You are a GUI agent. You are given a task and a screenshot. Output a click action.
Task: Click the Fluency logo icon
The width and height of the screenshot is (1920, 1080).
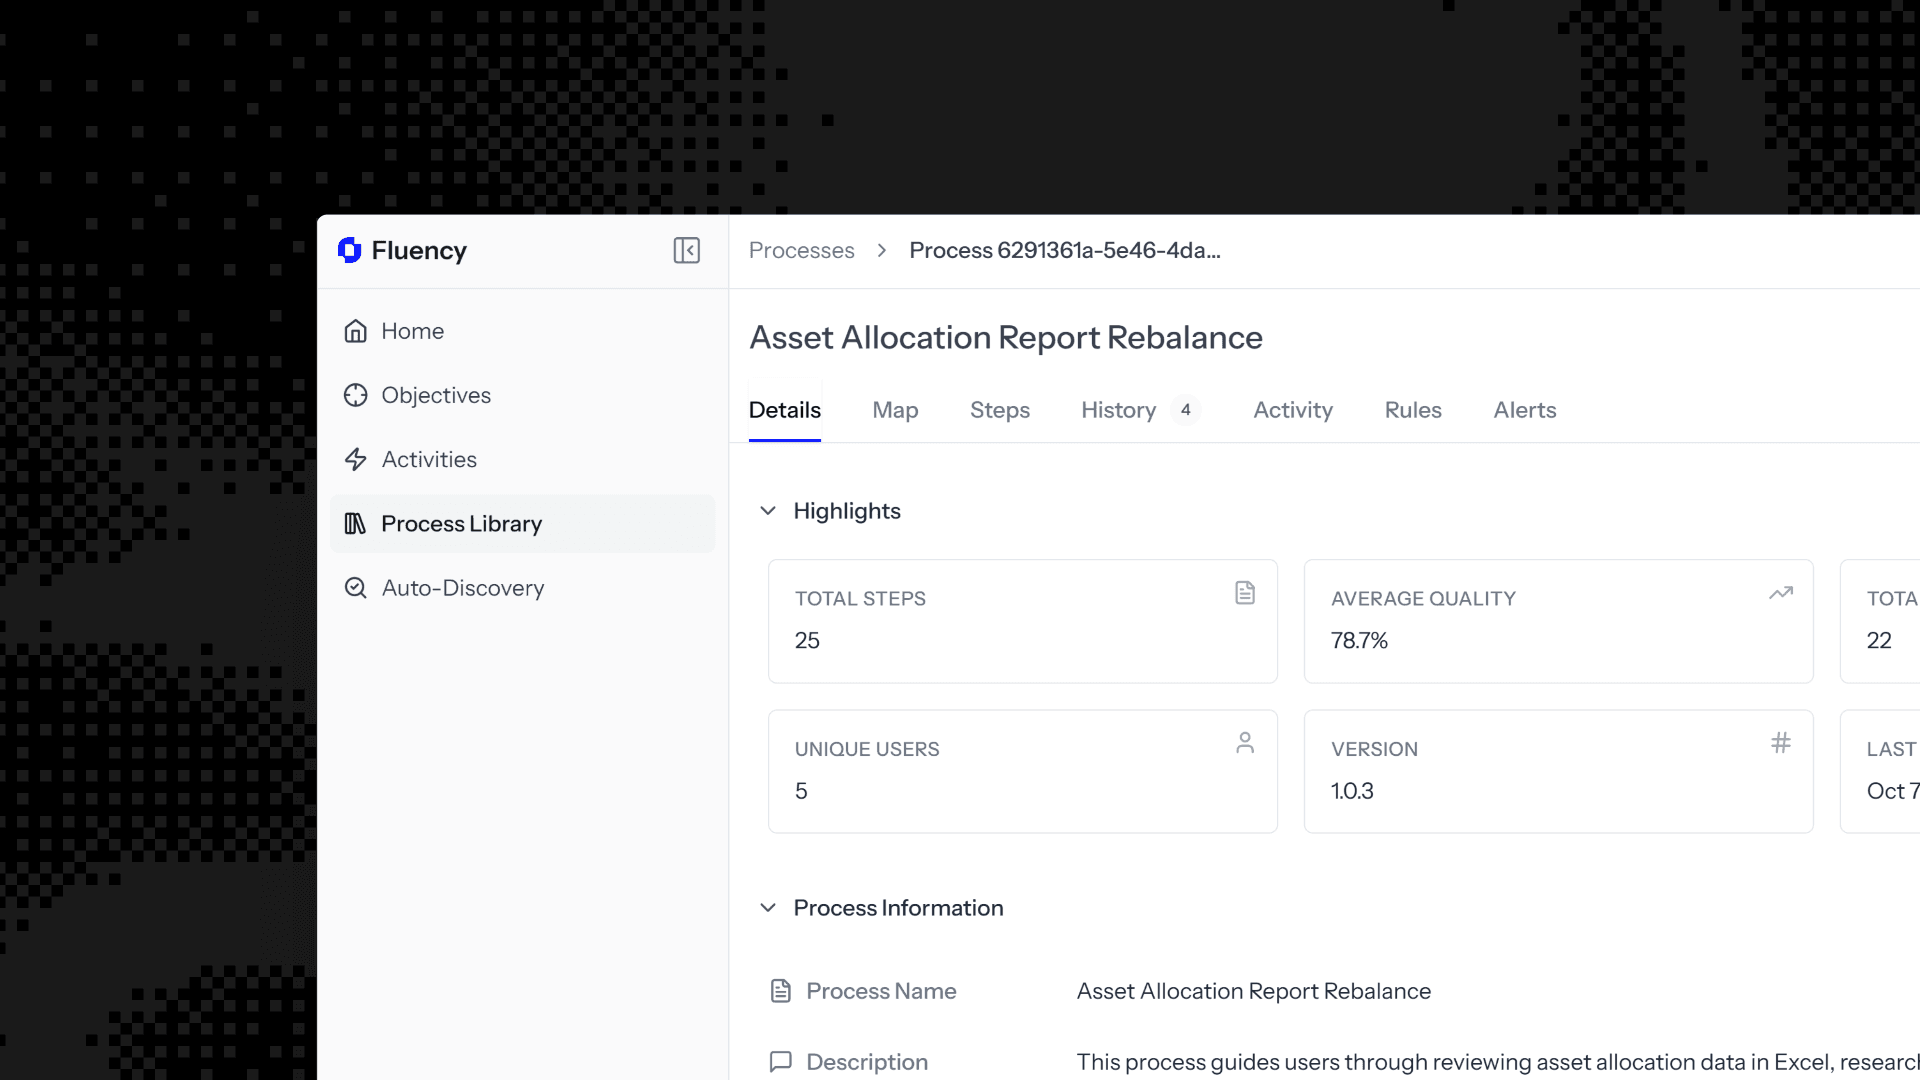click(349, 250)
